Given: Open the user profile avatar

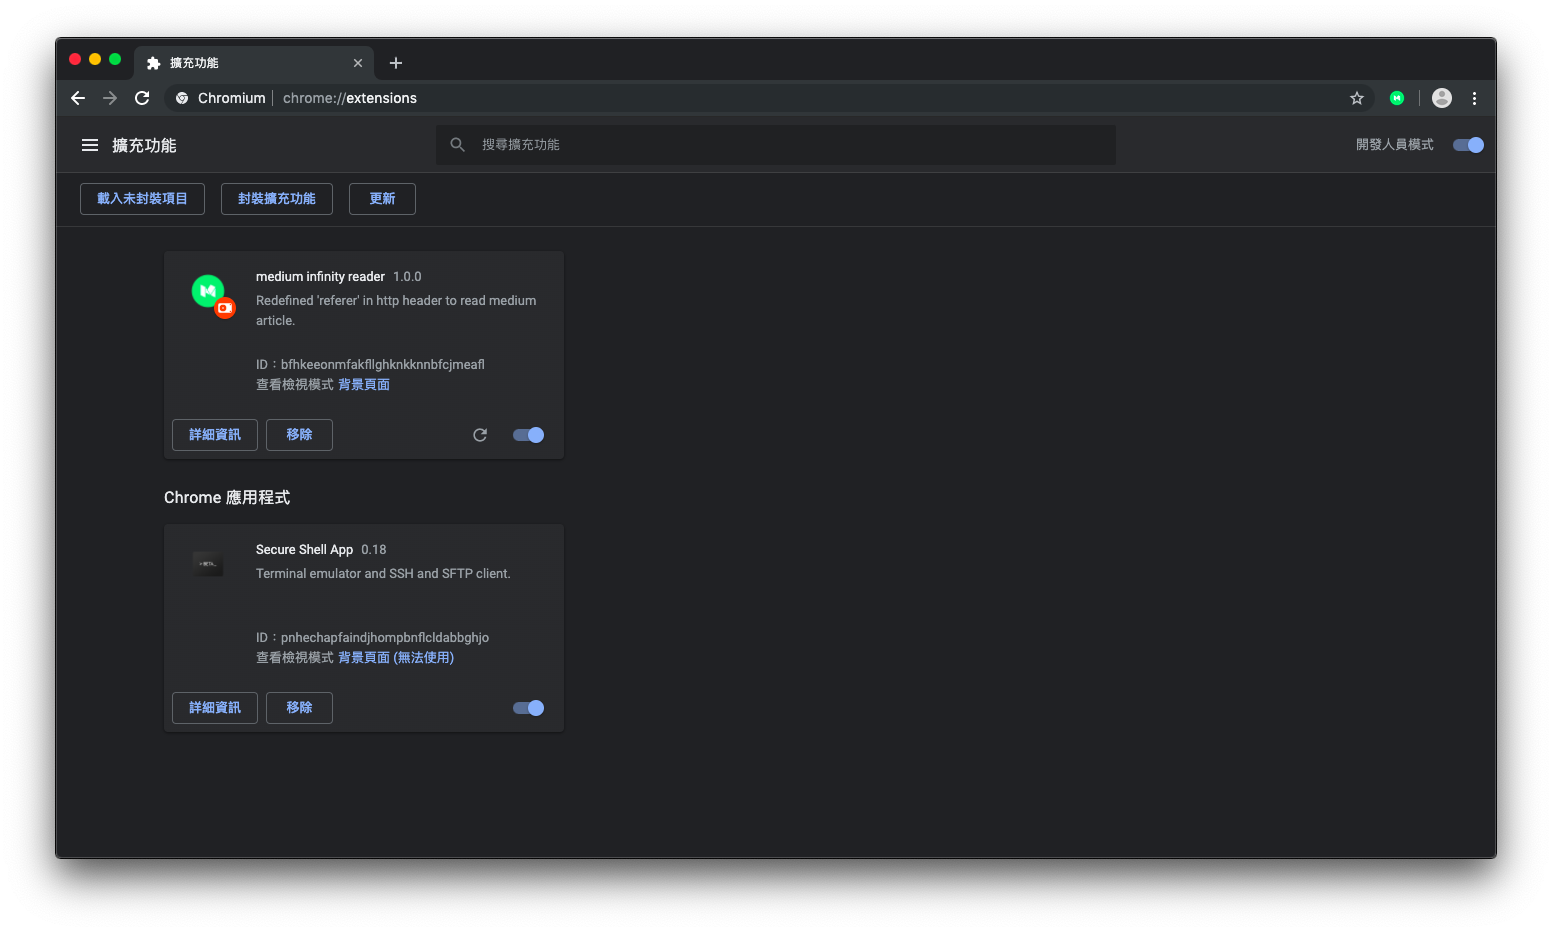Looking at the screenshot, I should pos(1442,98).
